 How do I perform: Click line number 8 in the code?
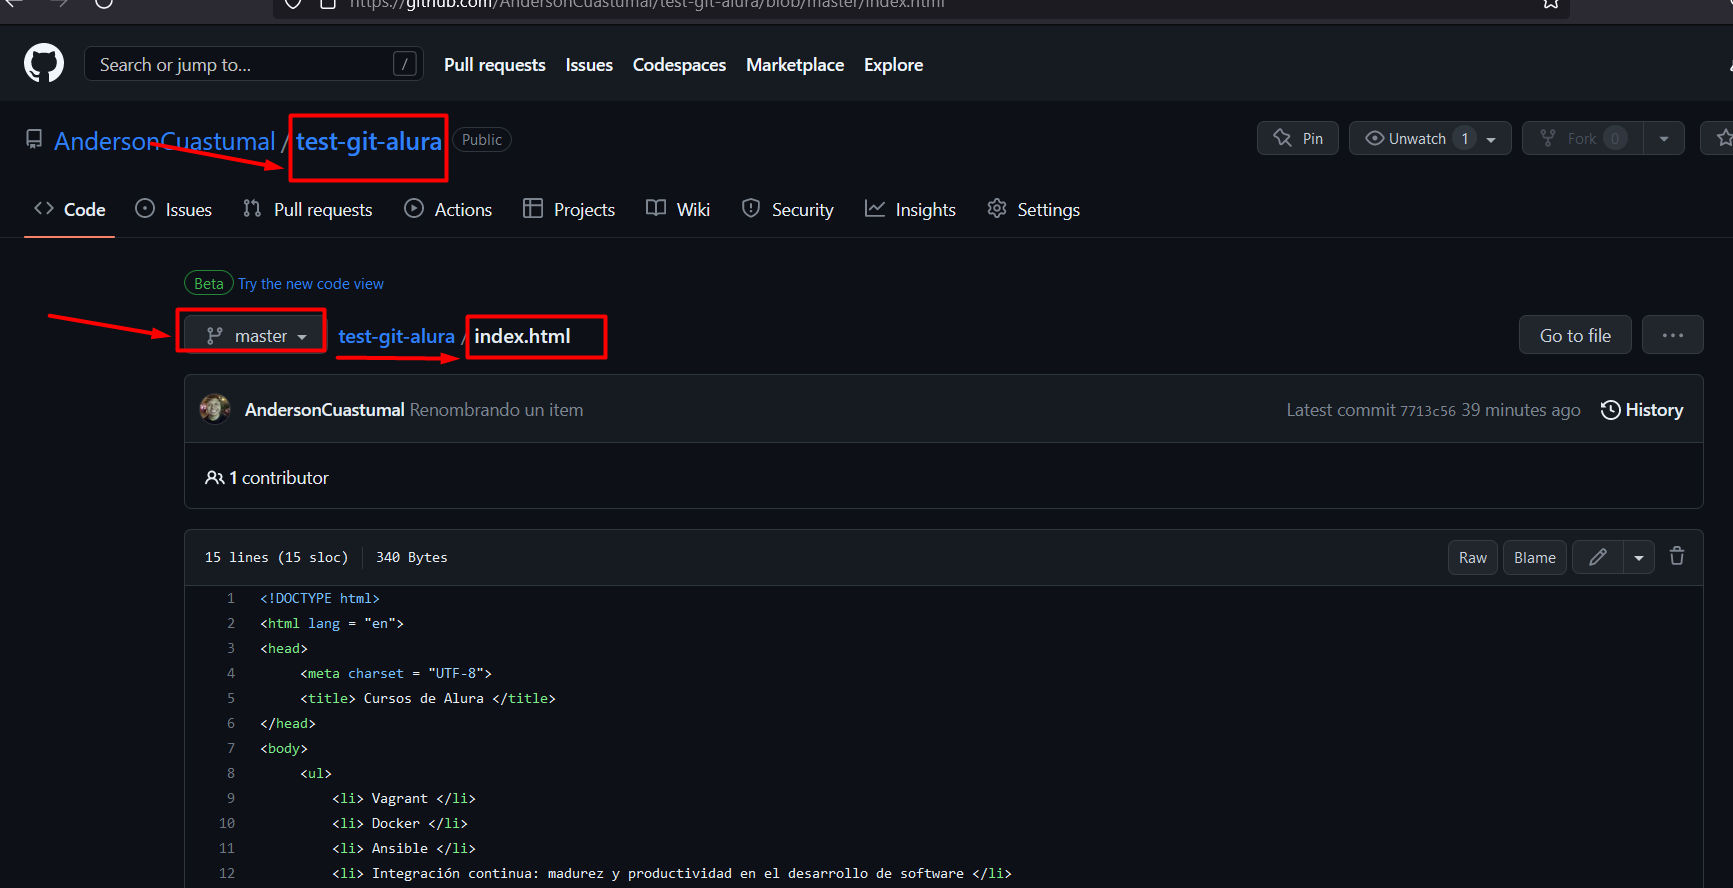pyautogui.click(x=231, y=773)
